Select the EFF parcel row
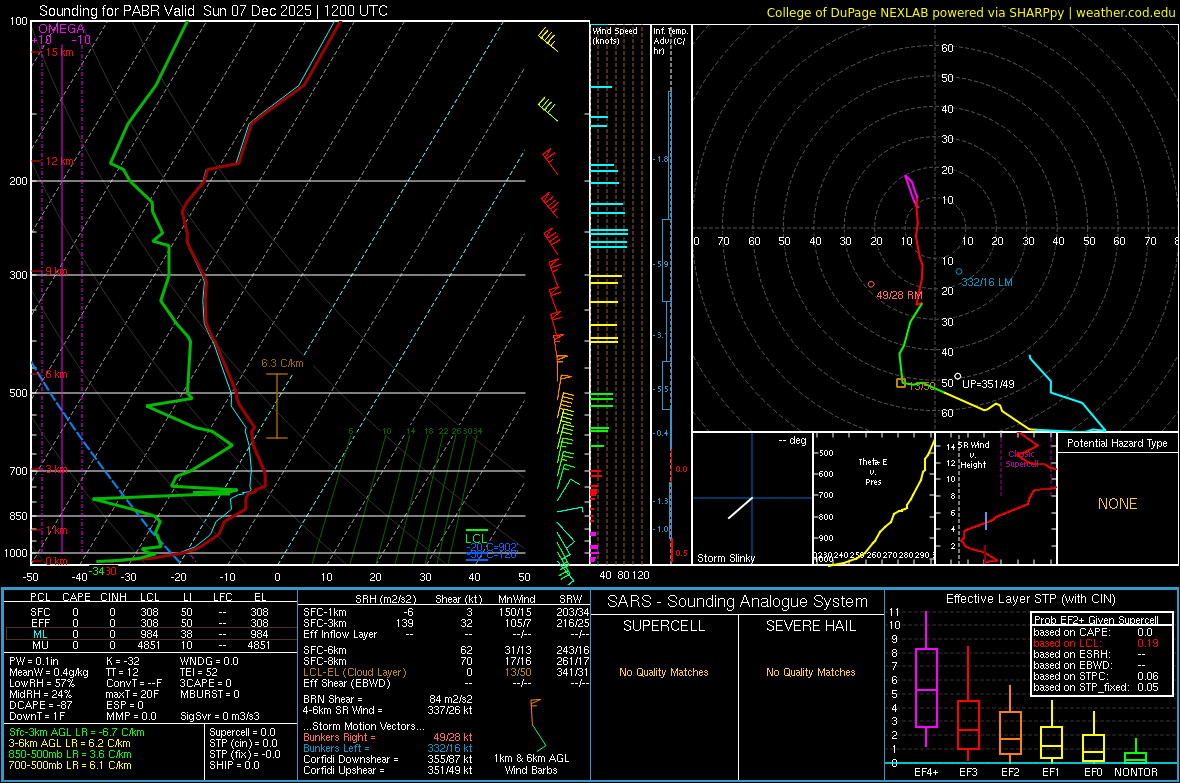The width and height of the screenshot is (1180, 783). (149, 623)
